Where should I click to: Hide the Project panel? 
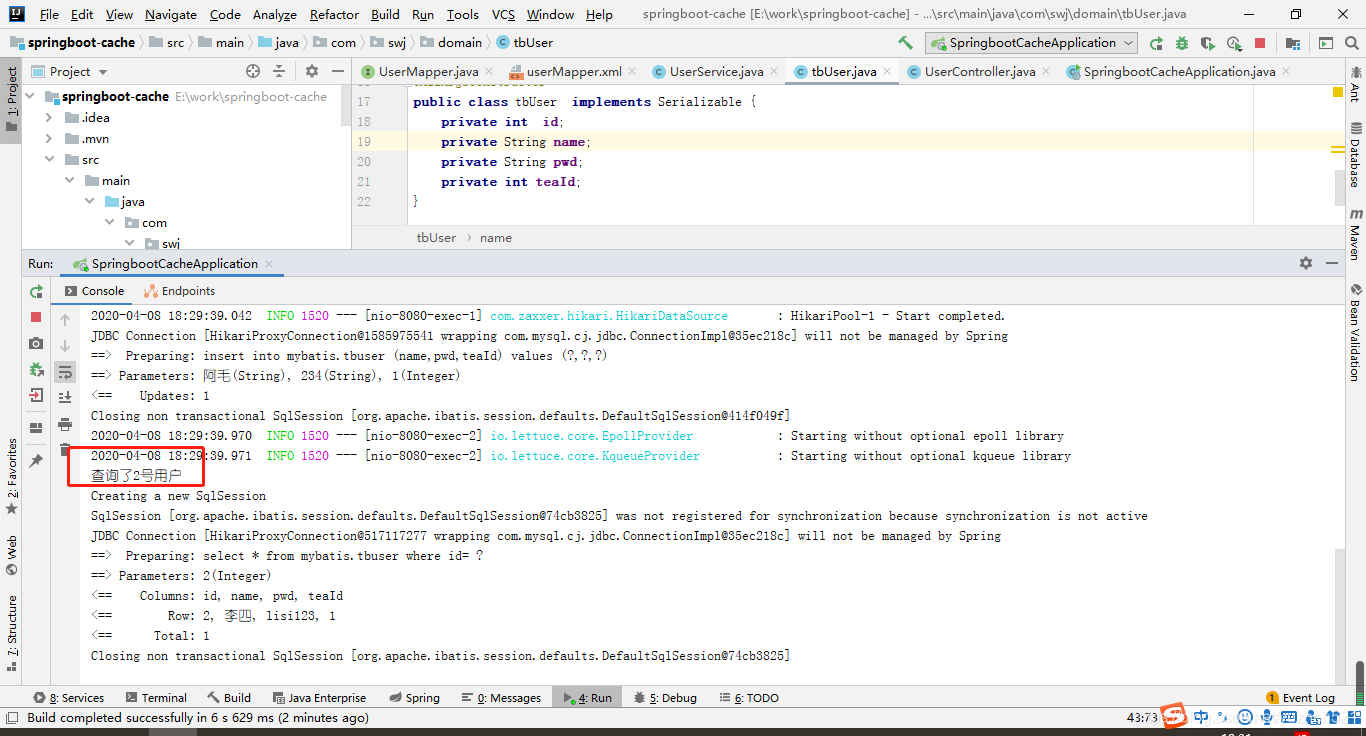pyautogui.click(x=337, y=71)
